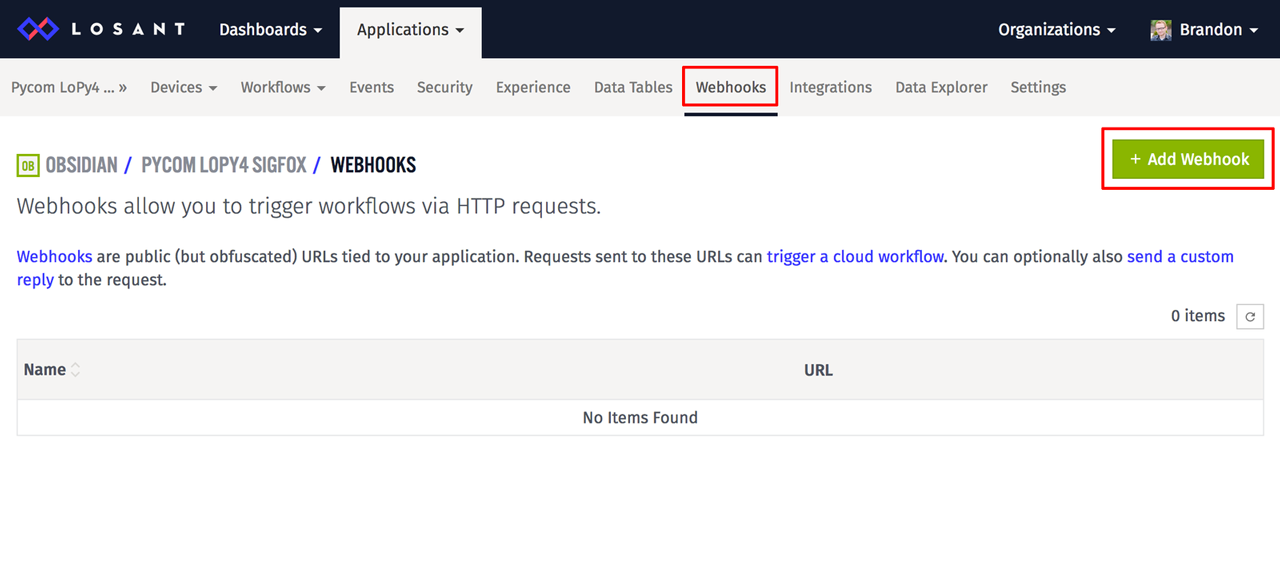Click the refresh icon next to 0 items

click(1250, 316)
